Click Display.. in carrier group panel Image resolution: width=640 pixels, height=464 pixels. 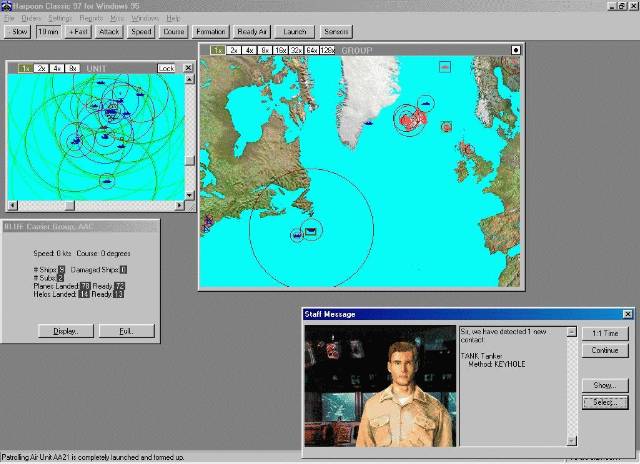coord(66,331)
